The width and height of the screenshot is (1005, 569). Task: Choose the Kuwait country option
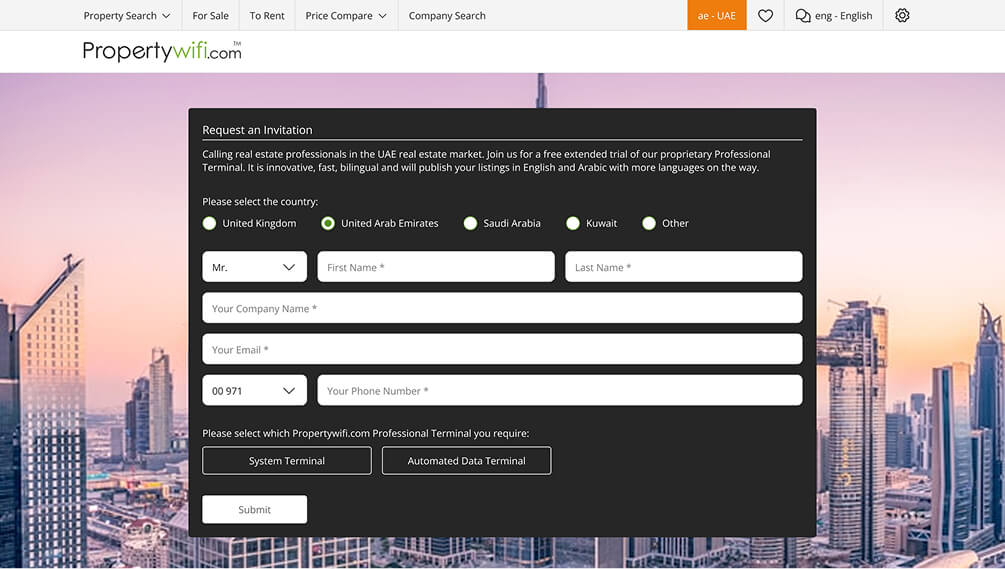(x=573, y=223)
